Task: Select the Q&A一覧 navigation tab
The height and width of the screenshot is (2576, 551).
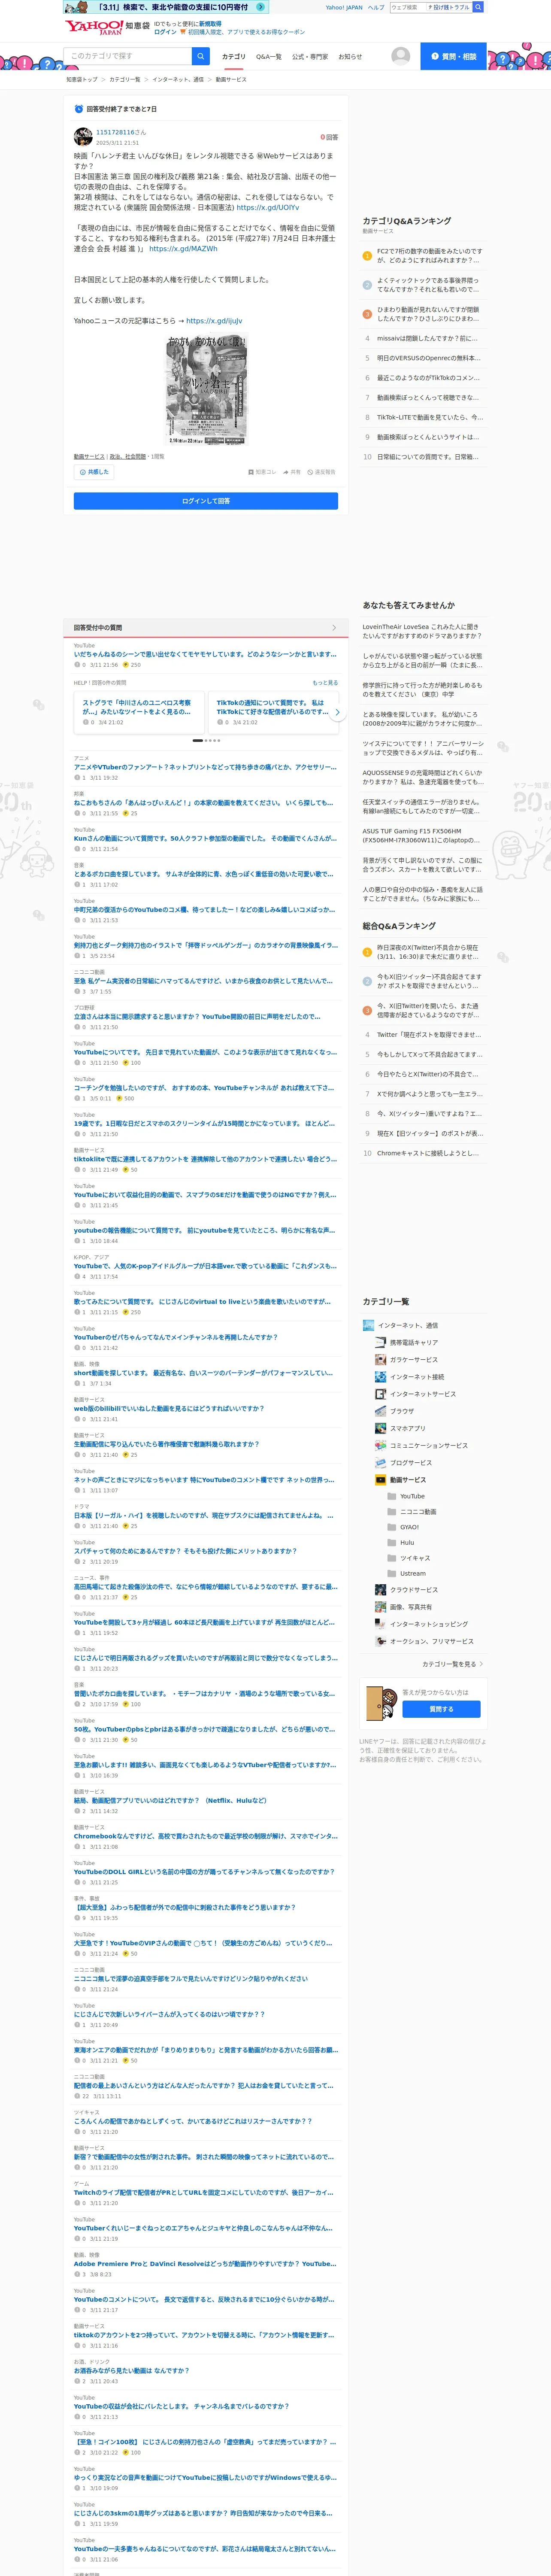Action: (269, 57)
